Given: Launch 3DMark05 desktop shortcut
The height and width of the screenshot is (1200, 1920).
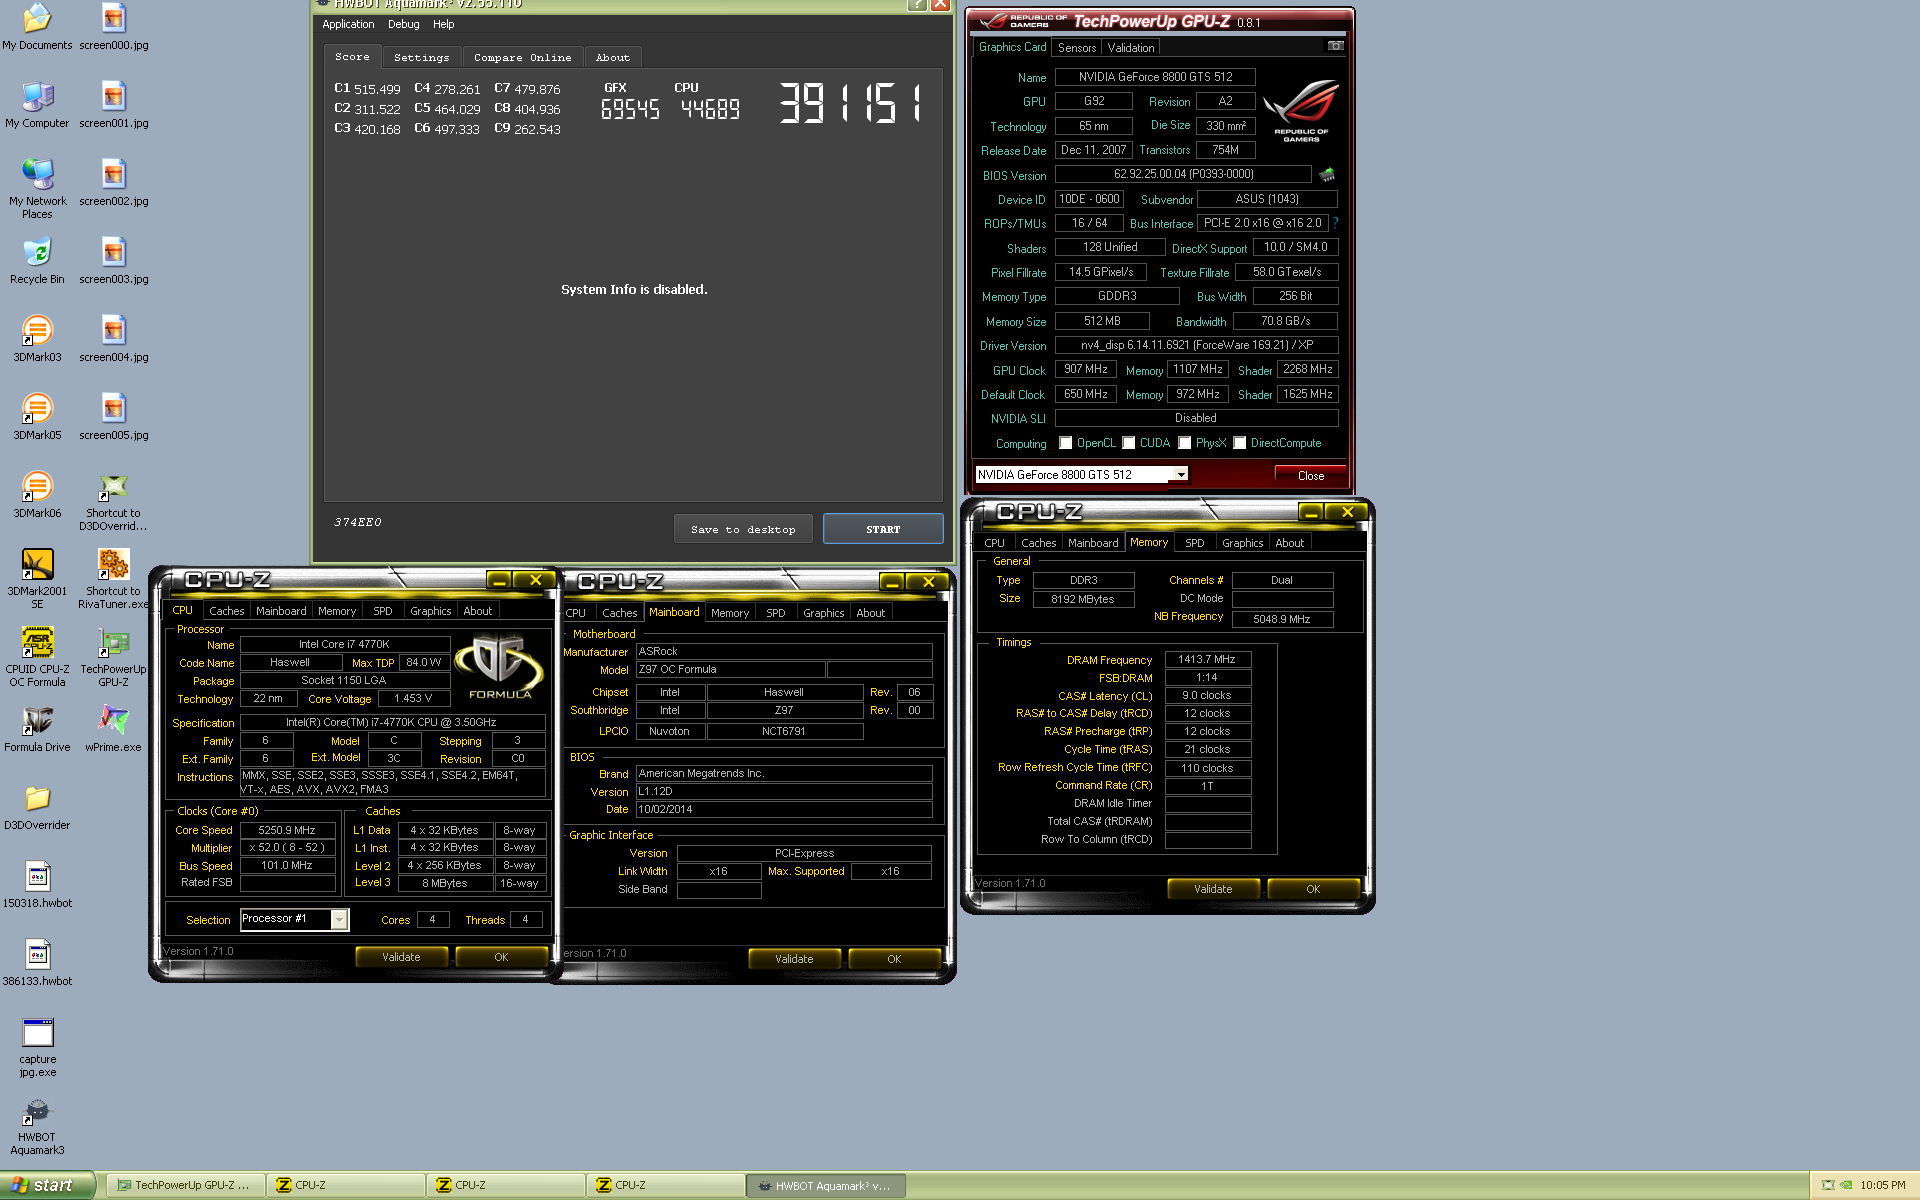Looking at the screenshot, I should click(37, 417).
